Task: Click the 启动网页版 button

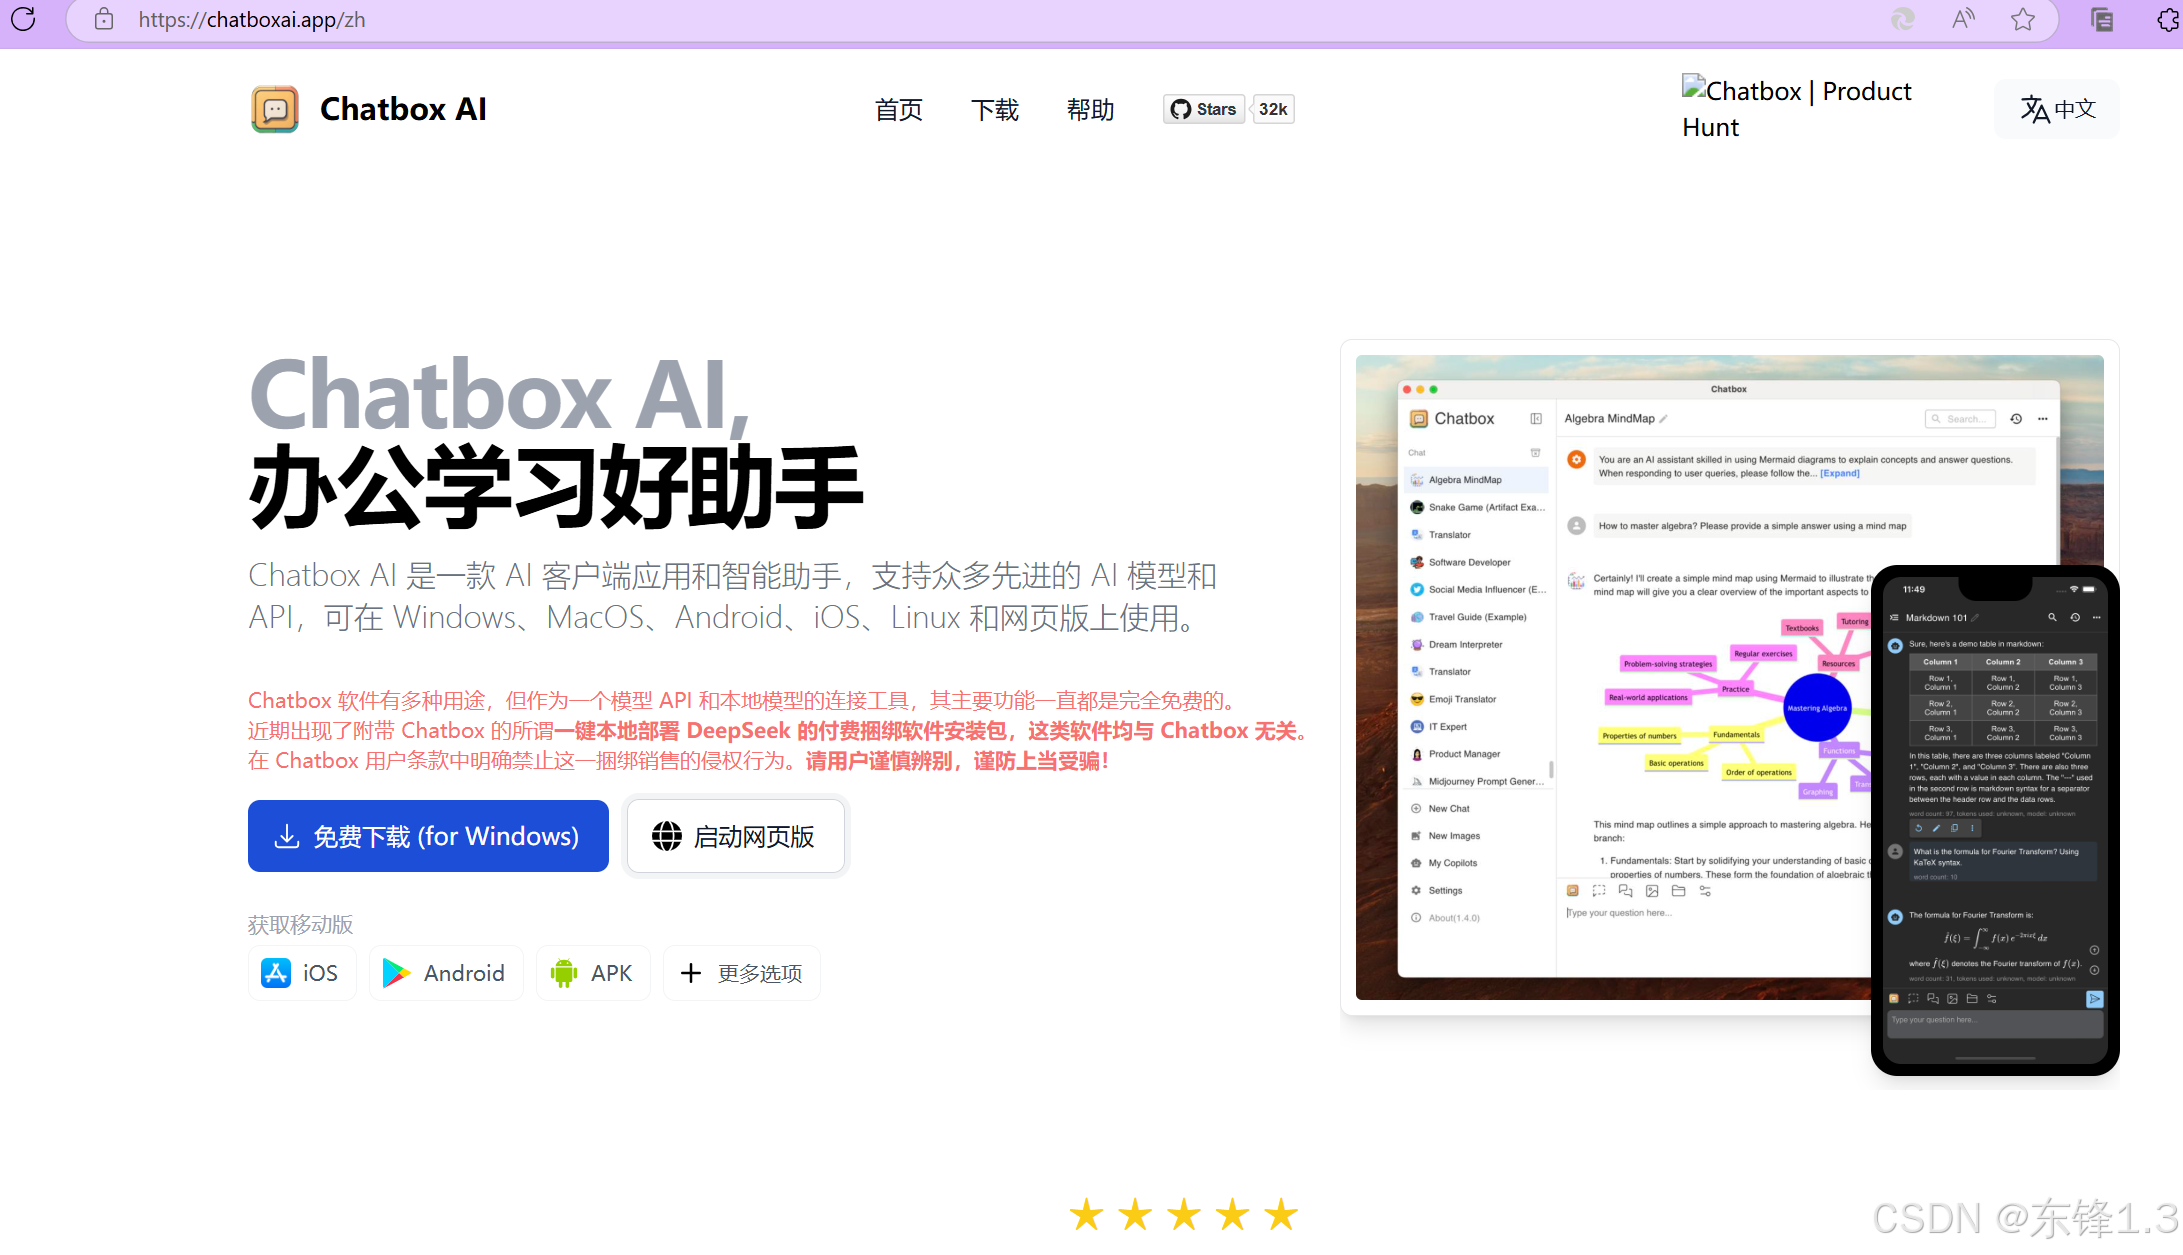Action: 736,836
